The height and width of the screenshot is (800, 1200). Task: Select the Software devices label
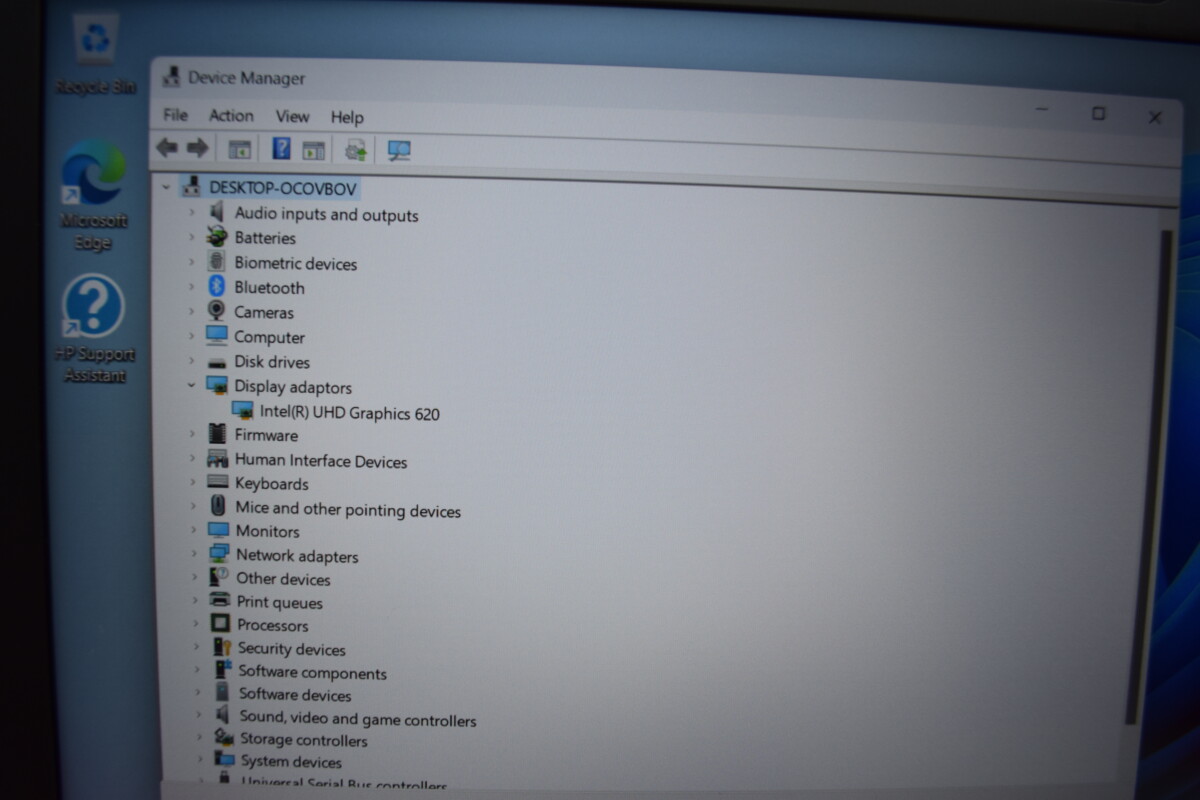coord(295,695)
